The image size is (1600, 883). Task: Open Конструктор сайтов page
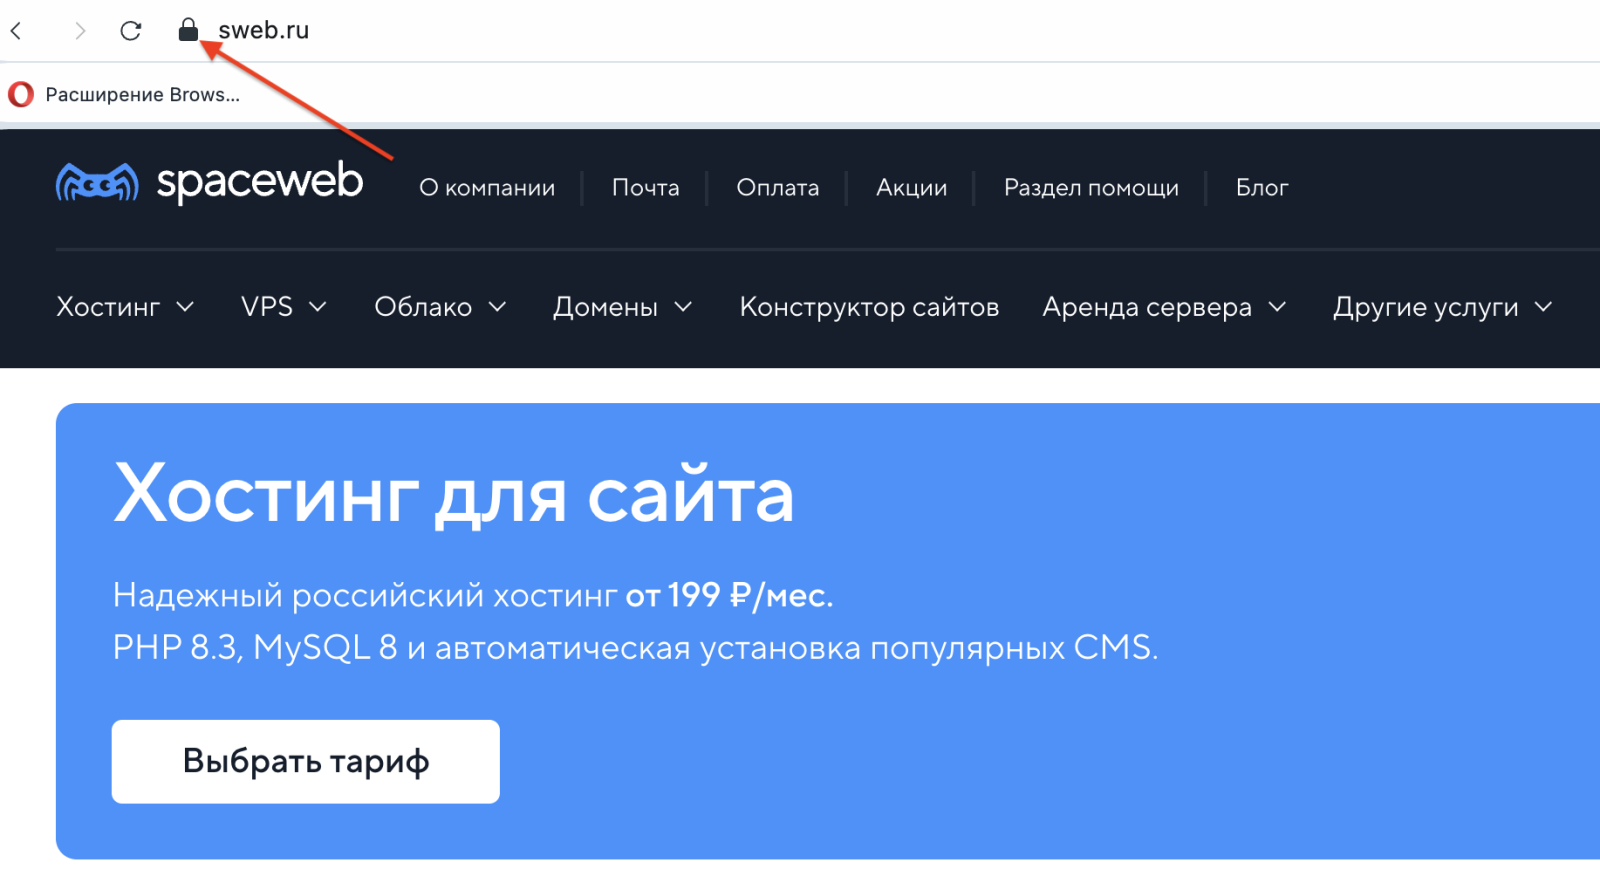[869, 307]
